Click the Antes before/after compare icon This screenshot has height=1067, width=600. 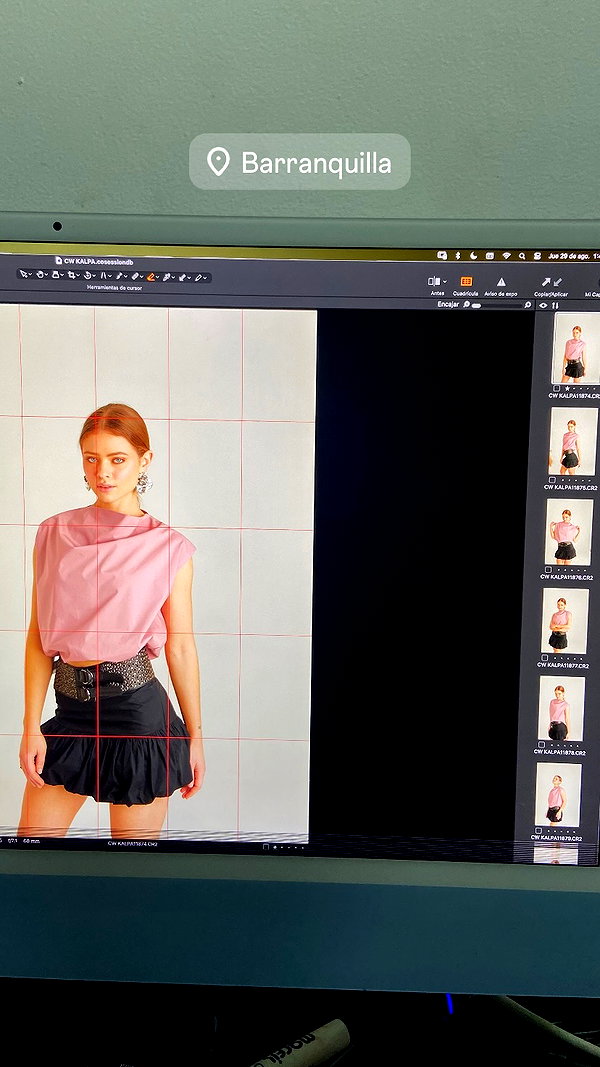[434, 282]
